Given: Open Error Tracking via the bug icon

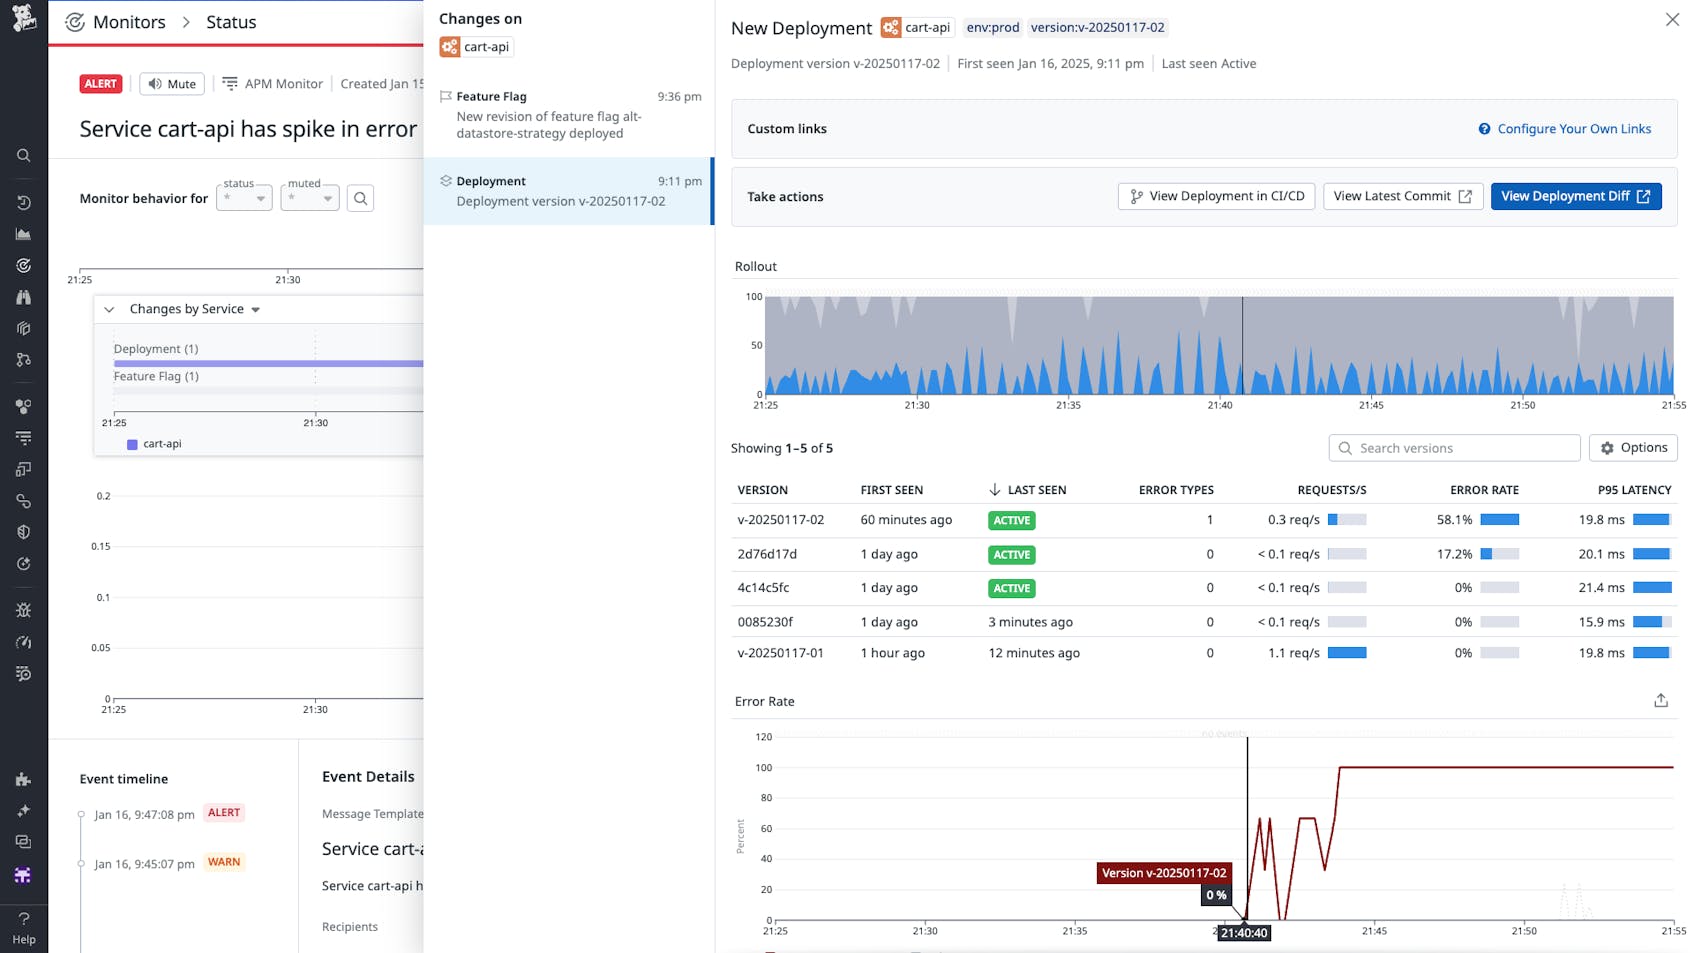Looking at the screenshot, I should pos(24,610).
